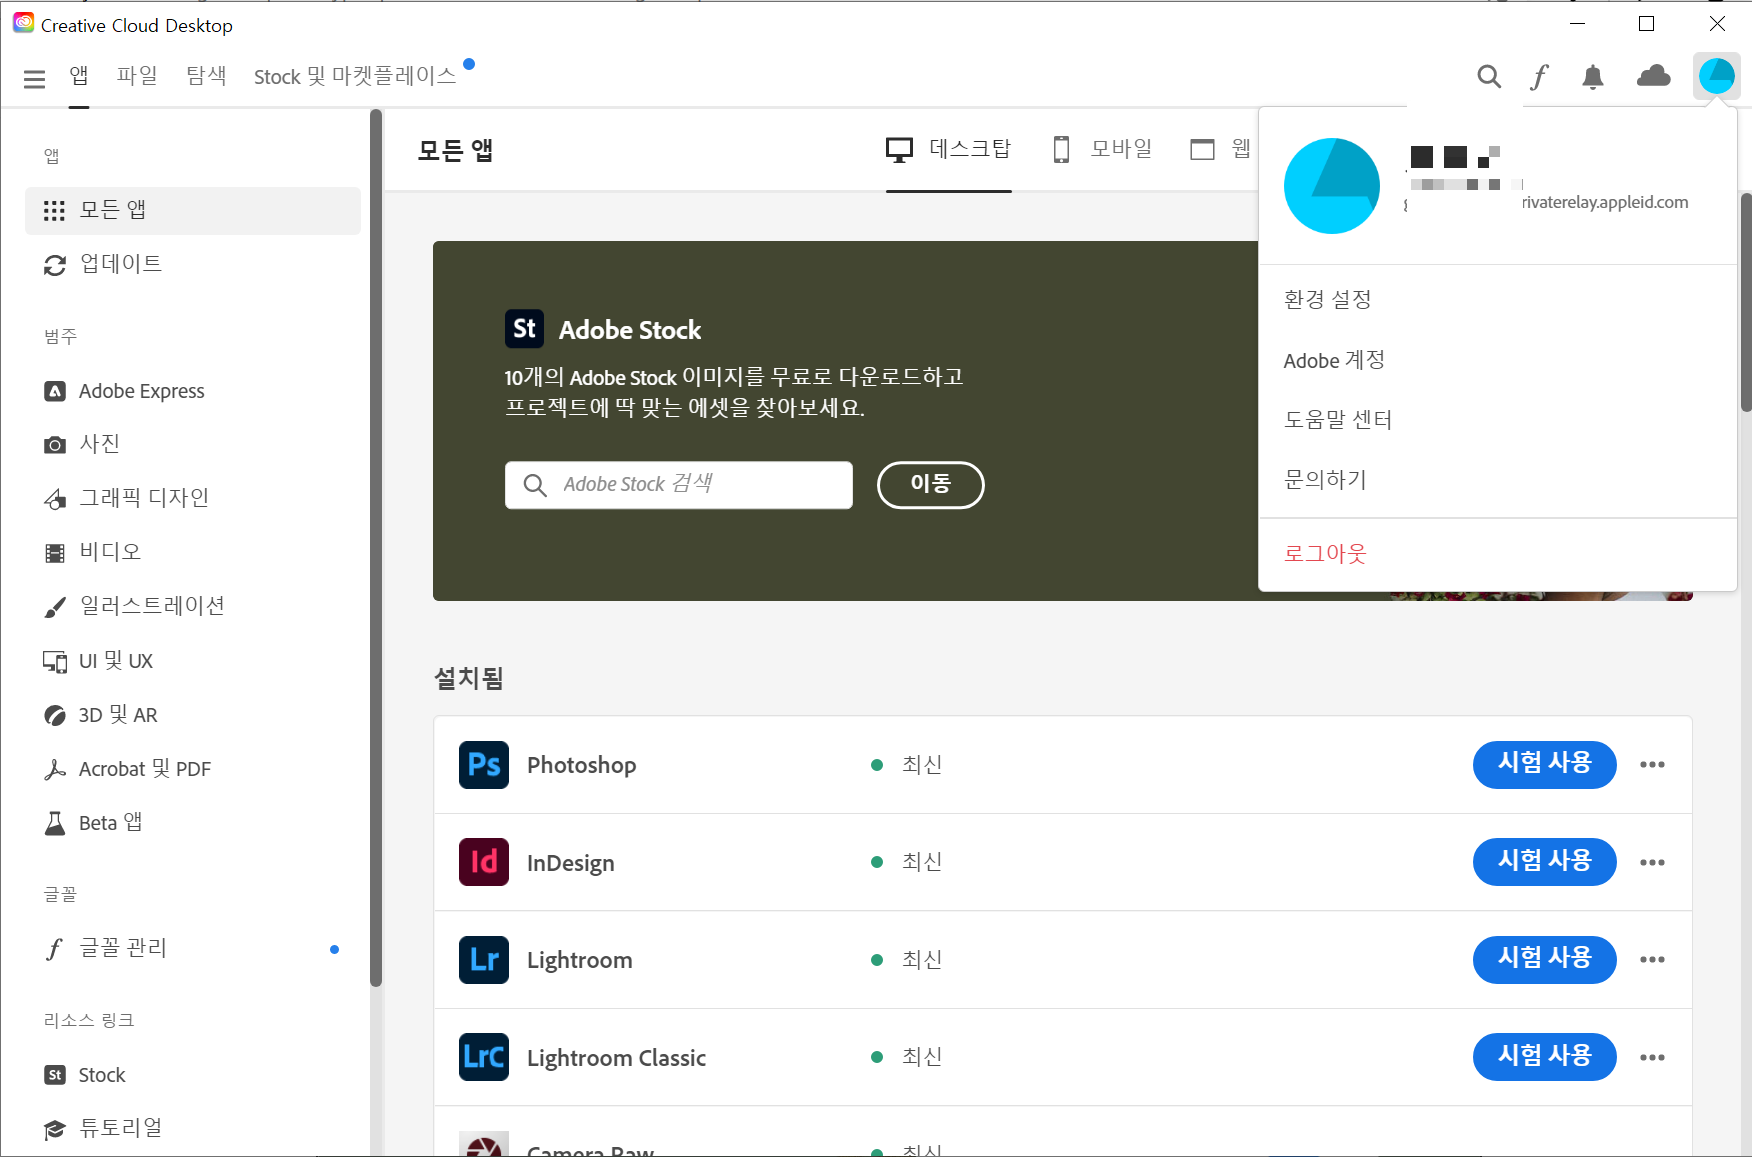Click the InDesign Id app icon
The image size is (1752, 1157).
click(x=484, y=862)
